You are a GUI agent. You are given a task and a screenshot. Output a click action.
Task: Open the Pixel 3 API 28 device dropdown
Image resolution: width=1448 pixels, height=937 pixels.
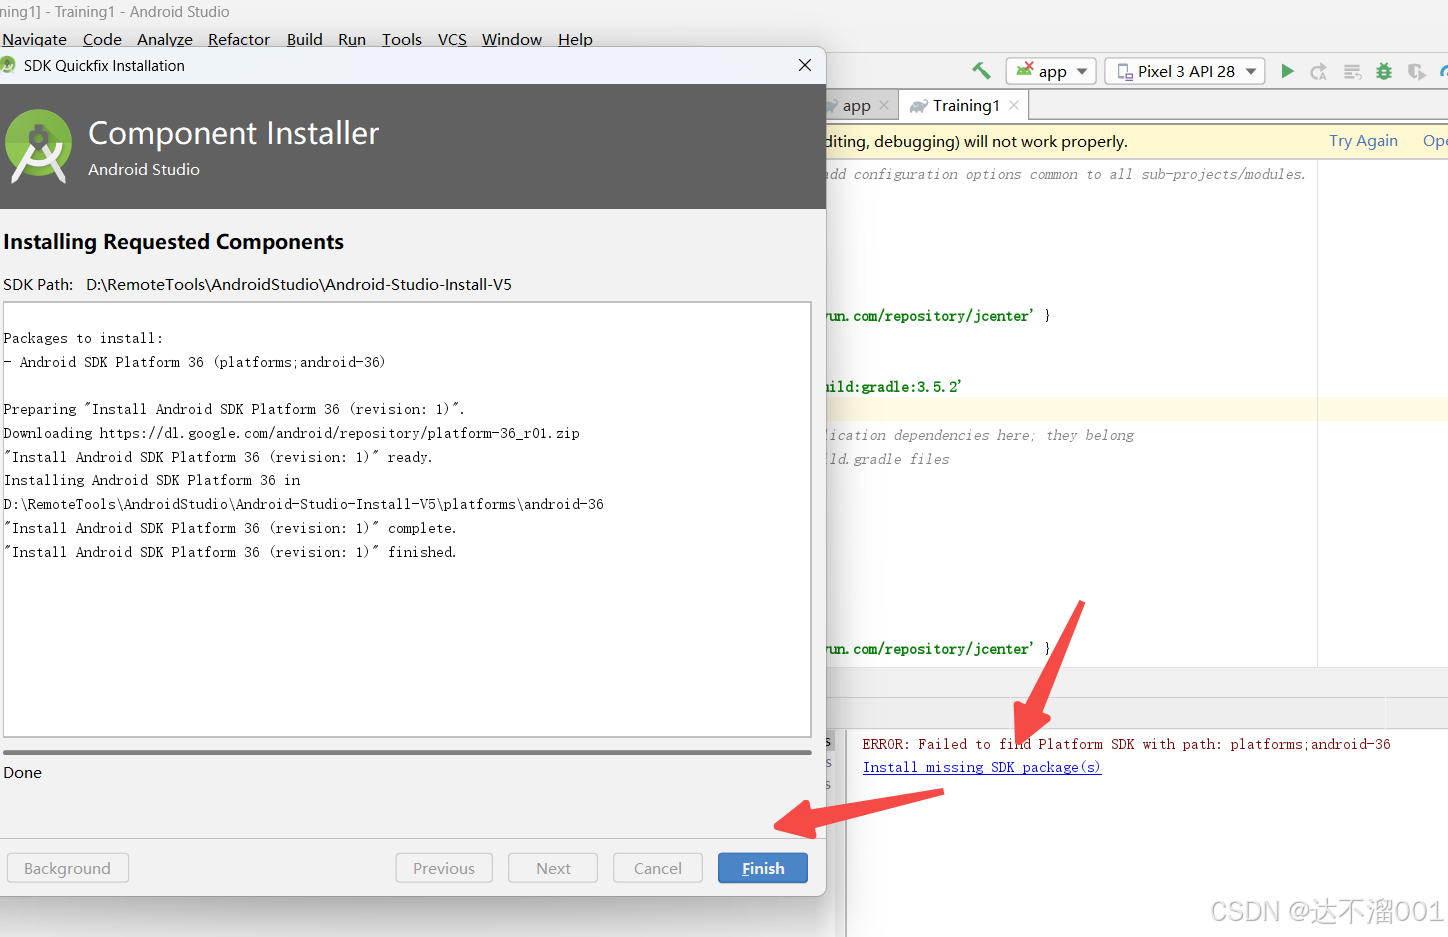point(1185,71)
